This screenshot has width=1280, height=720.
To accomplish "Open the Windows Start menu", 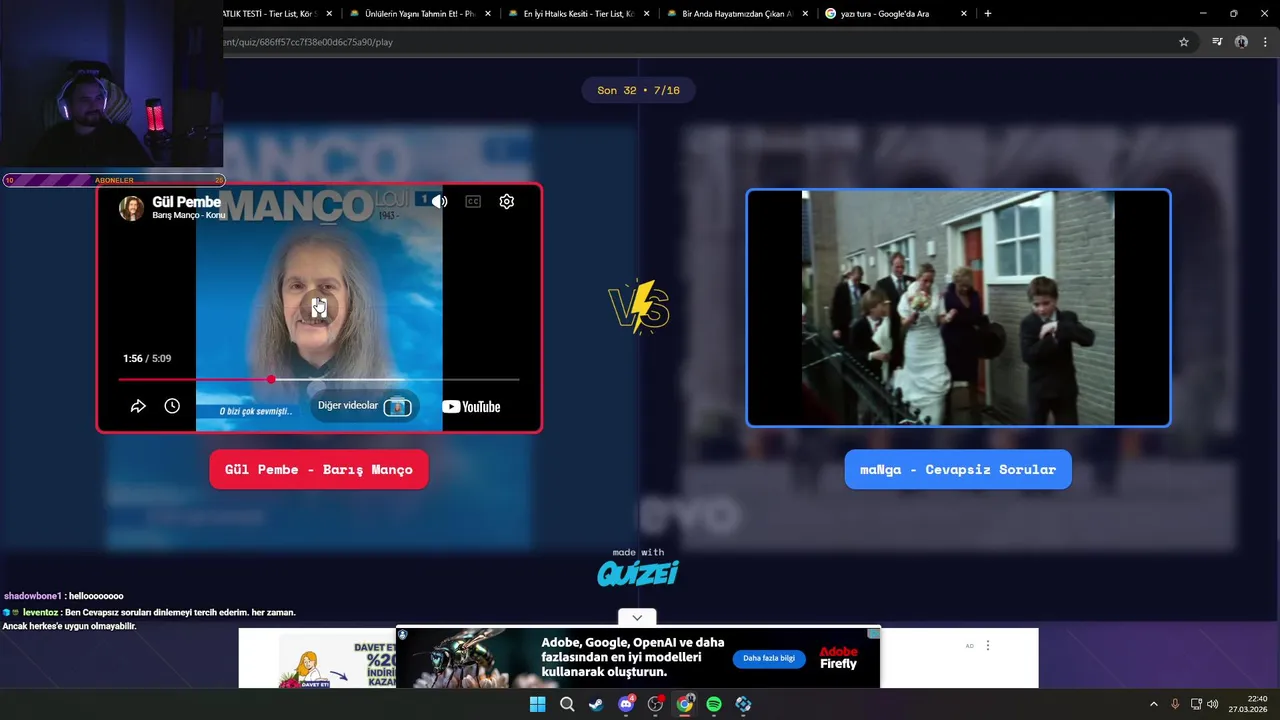I will pyautogui.click(x=537, y=704).
